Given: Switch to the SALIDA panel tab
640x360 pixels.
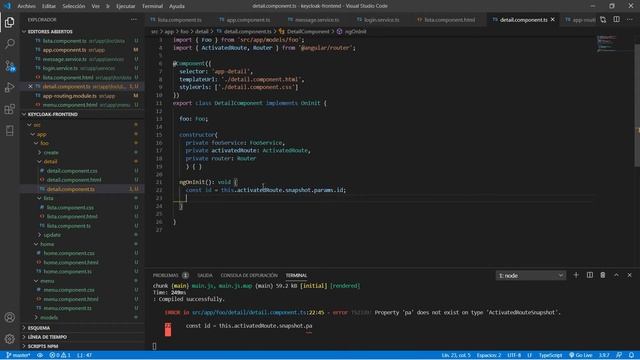Looking at the screenshot, I should 205,276.
